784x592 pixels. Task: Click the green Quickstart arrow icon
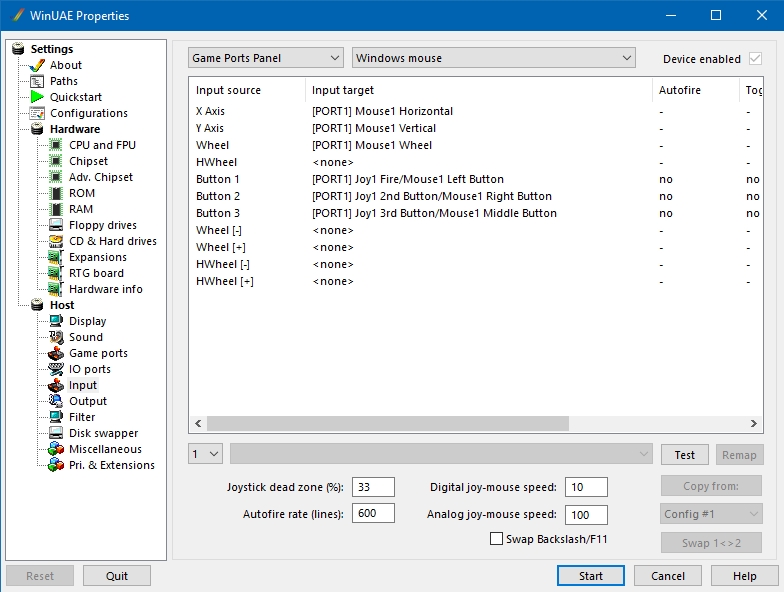coord(38,97)
